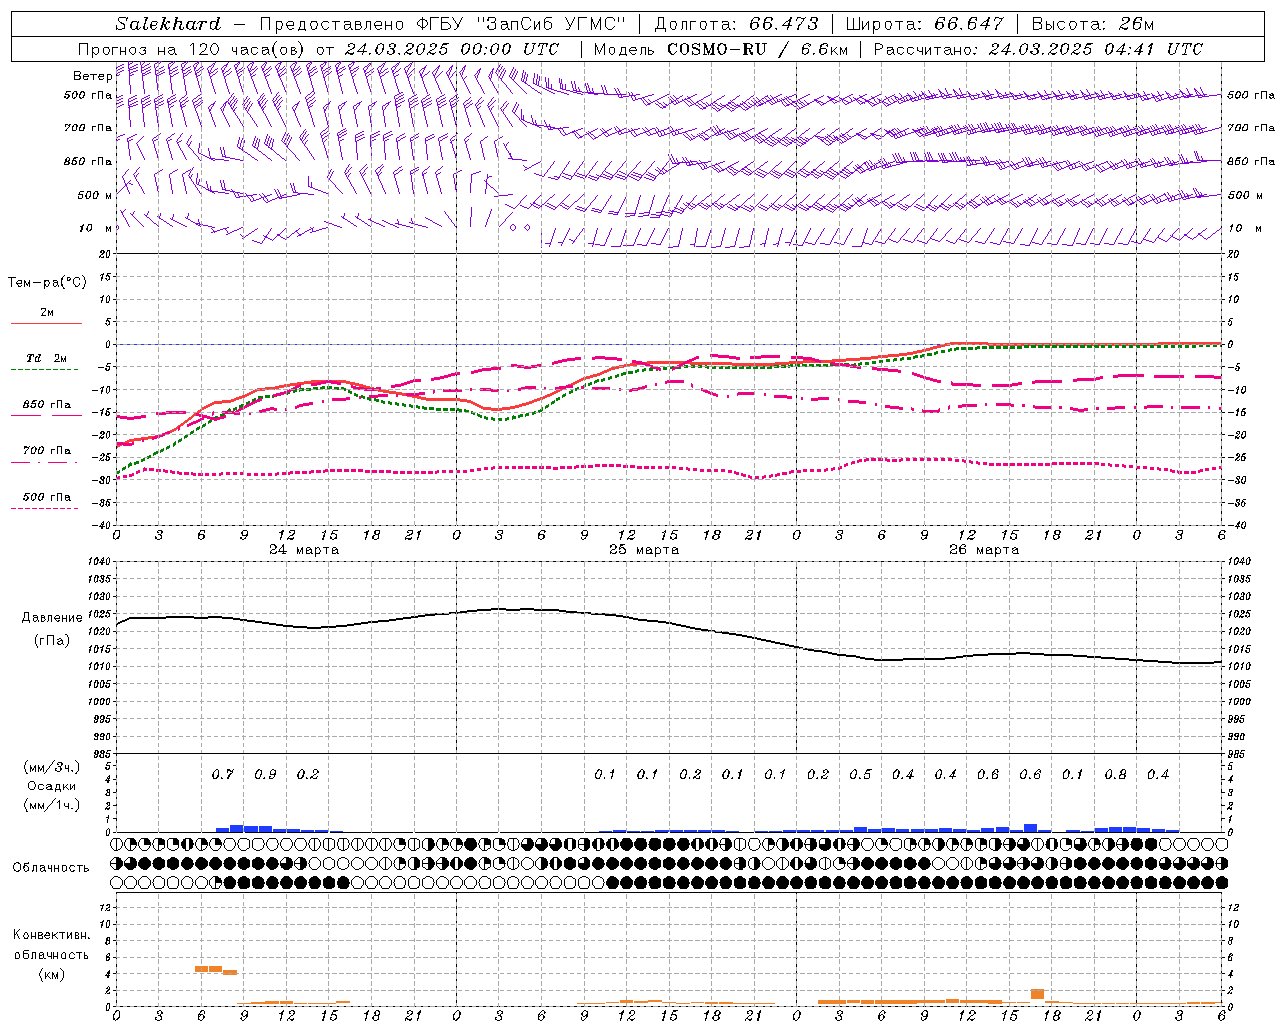
Task: Click the "Прогноз на 120 часа(ов)" forecast text
Action: (192, 49)
